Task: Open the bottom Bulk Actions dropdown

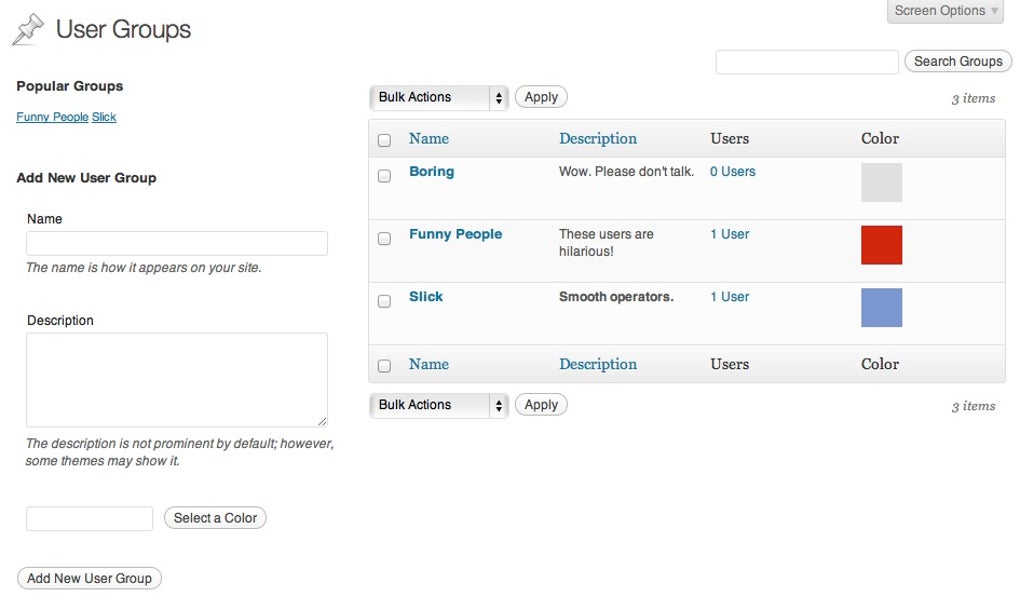Action: [438, 404]
